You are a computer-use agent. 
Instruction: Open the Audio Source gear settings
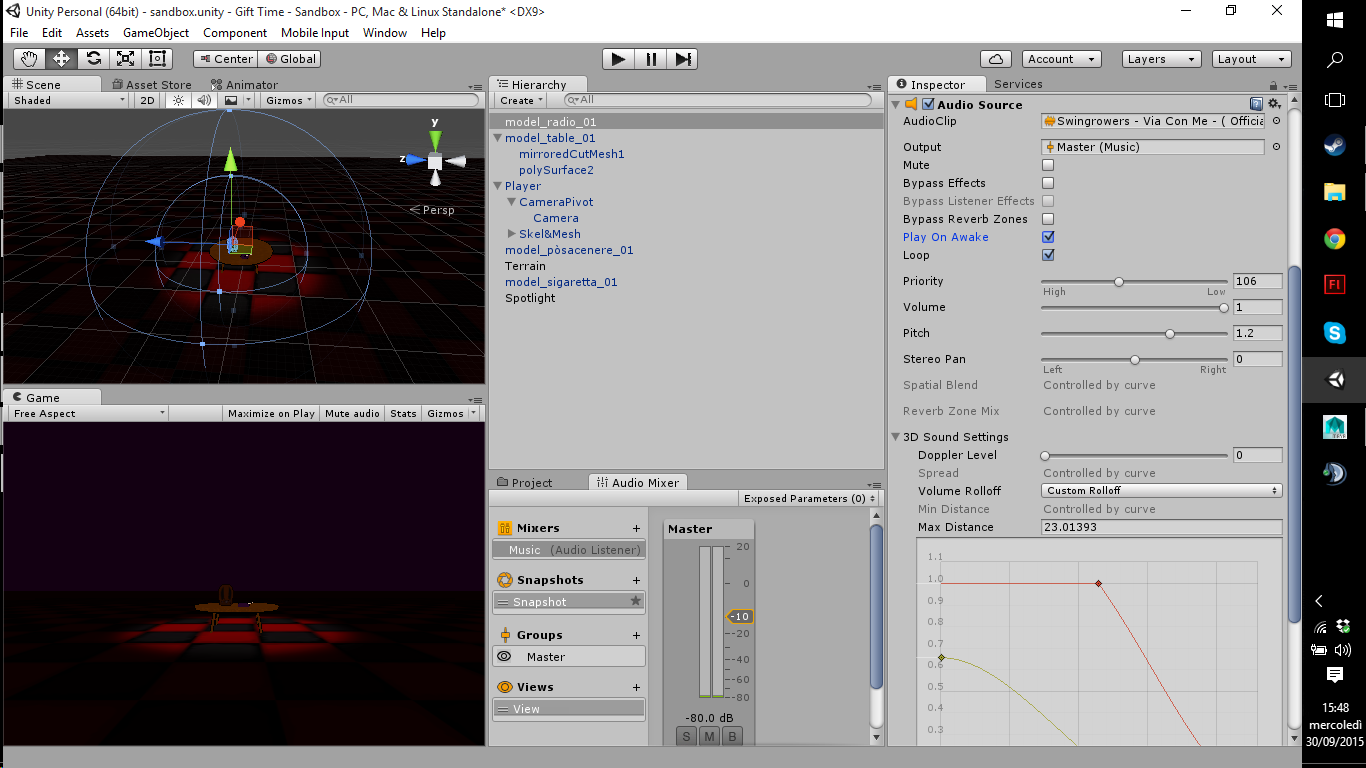click(1274, 104)
